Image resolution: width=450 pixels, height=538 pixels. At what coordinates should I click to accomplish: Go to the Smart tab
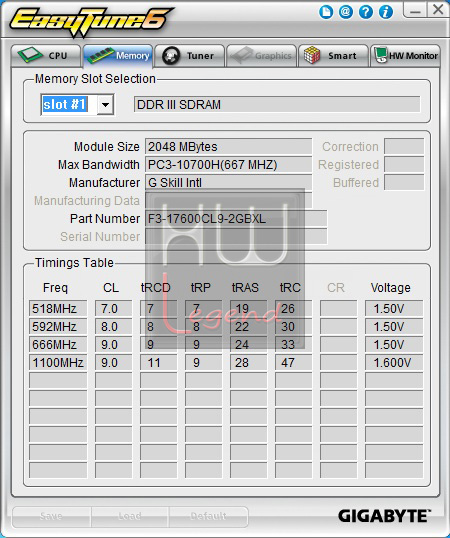pyautogui.click(x=333, y=56)
